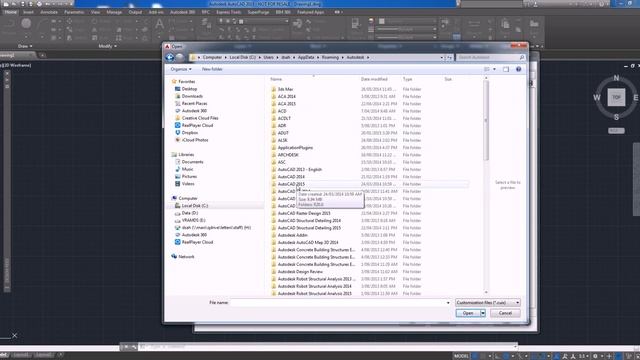The height and width of the screenshot is (360, 640).
Task: Click the Forward arrow in Open dialog
Action: click(180, 58)
